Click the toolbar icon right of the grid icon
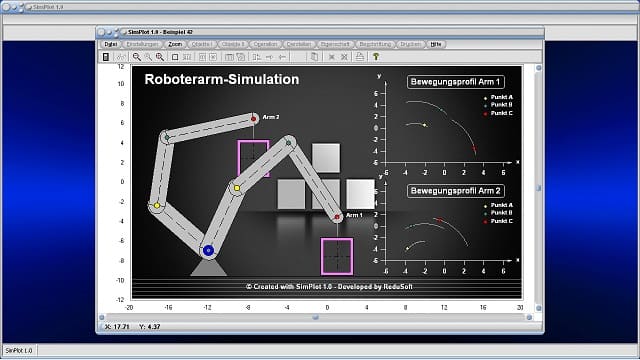Viewport: 640px width, 360px height. click(202, 57)
